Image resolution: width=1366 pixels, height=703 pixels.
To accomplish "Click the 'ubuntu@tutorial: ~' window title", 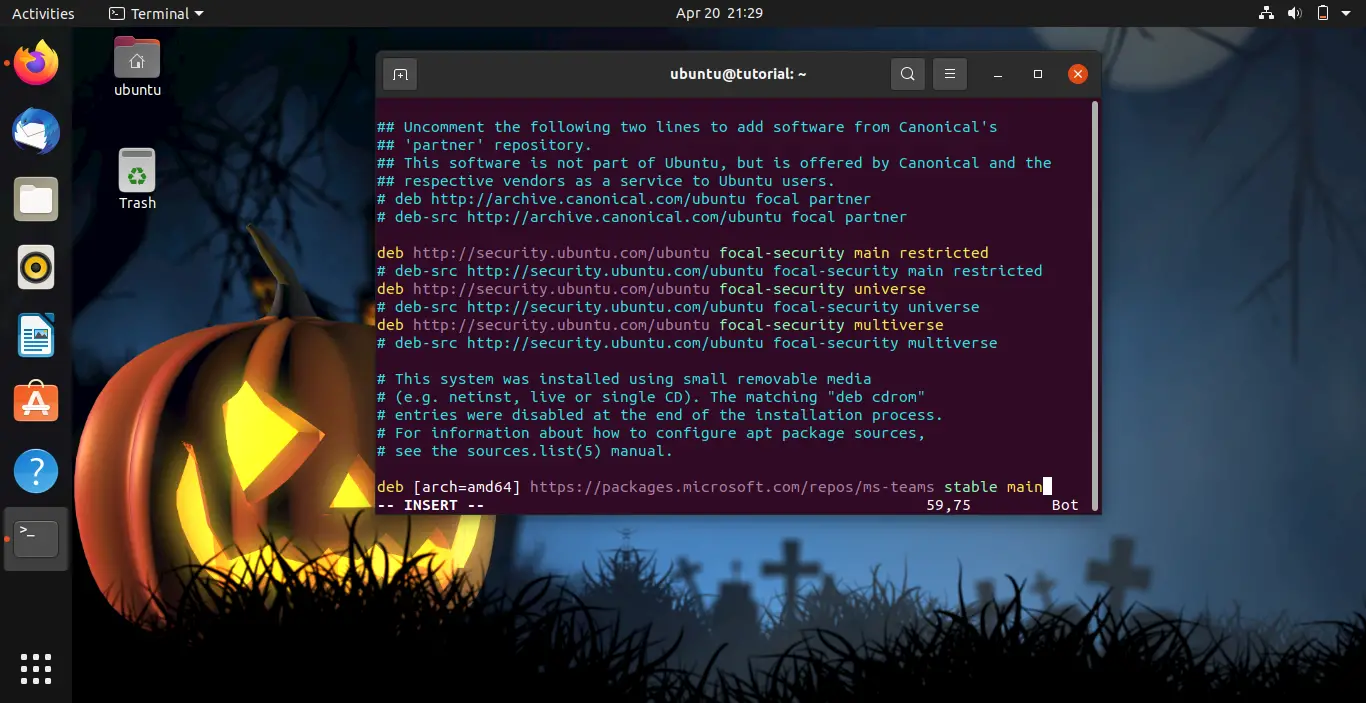I will (738, 74).
